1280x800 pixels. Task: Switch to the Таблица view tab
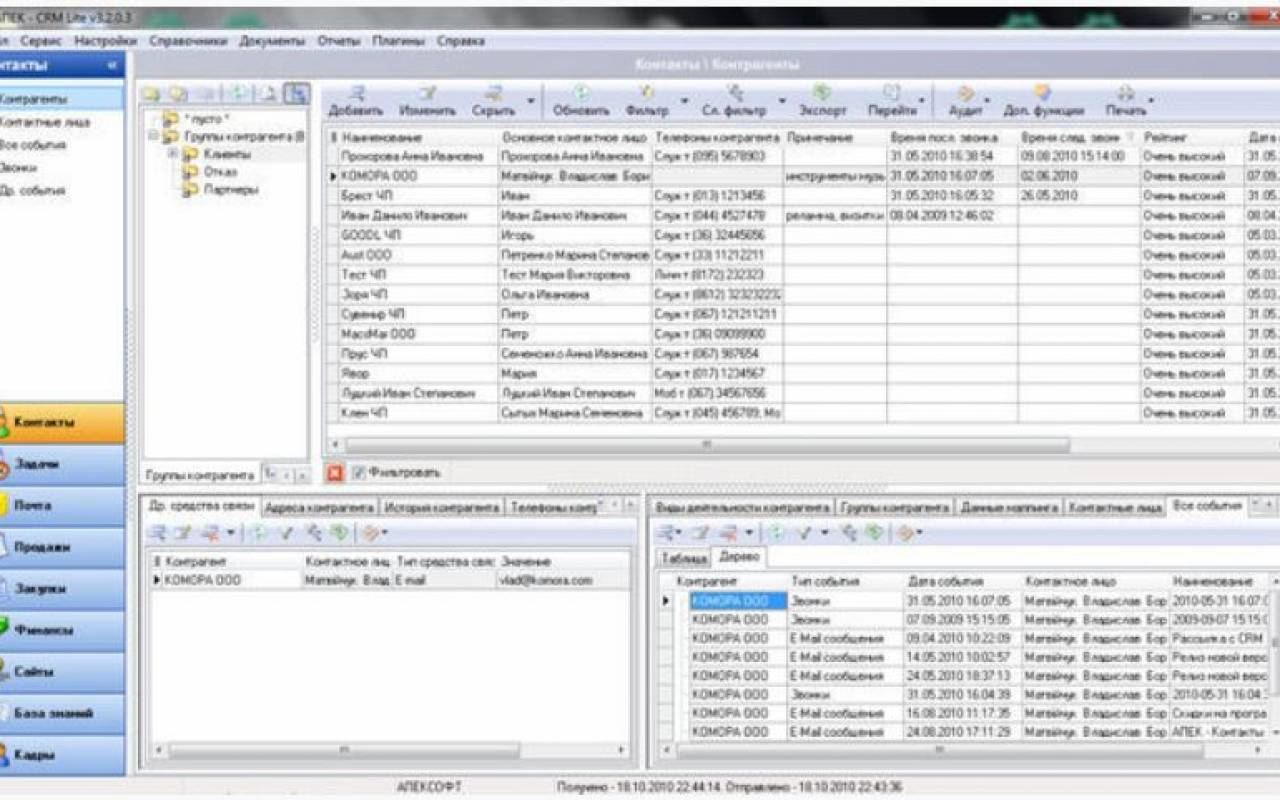[685, 557]
